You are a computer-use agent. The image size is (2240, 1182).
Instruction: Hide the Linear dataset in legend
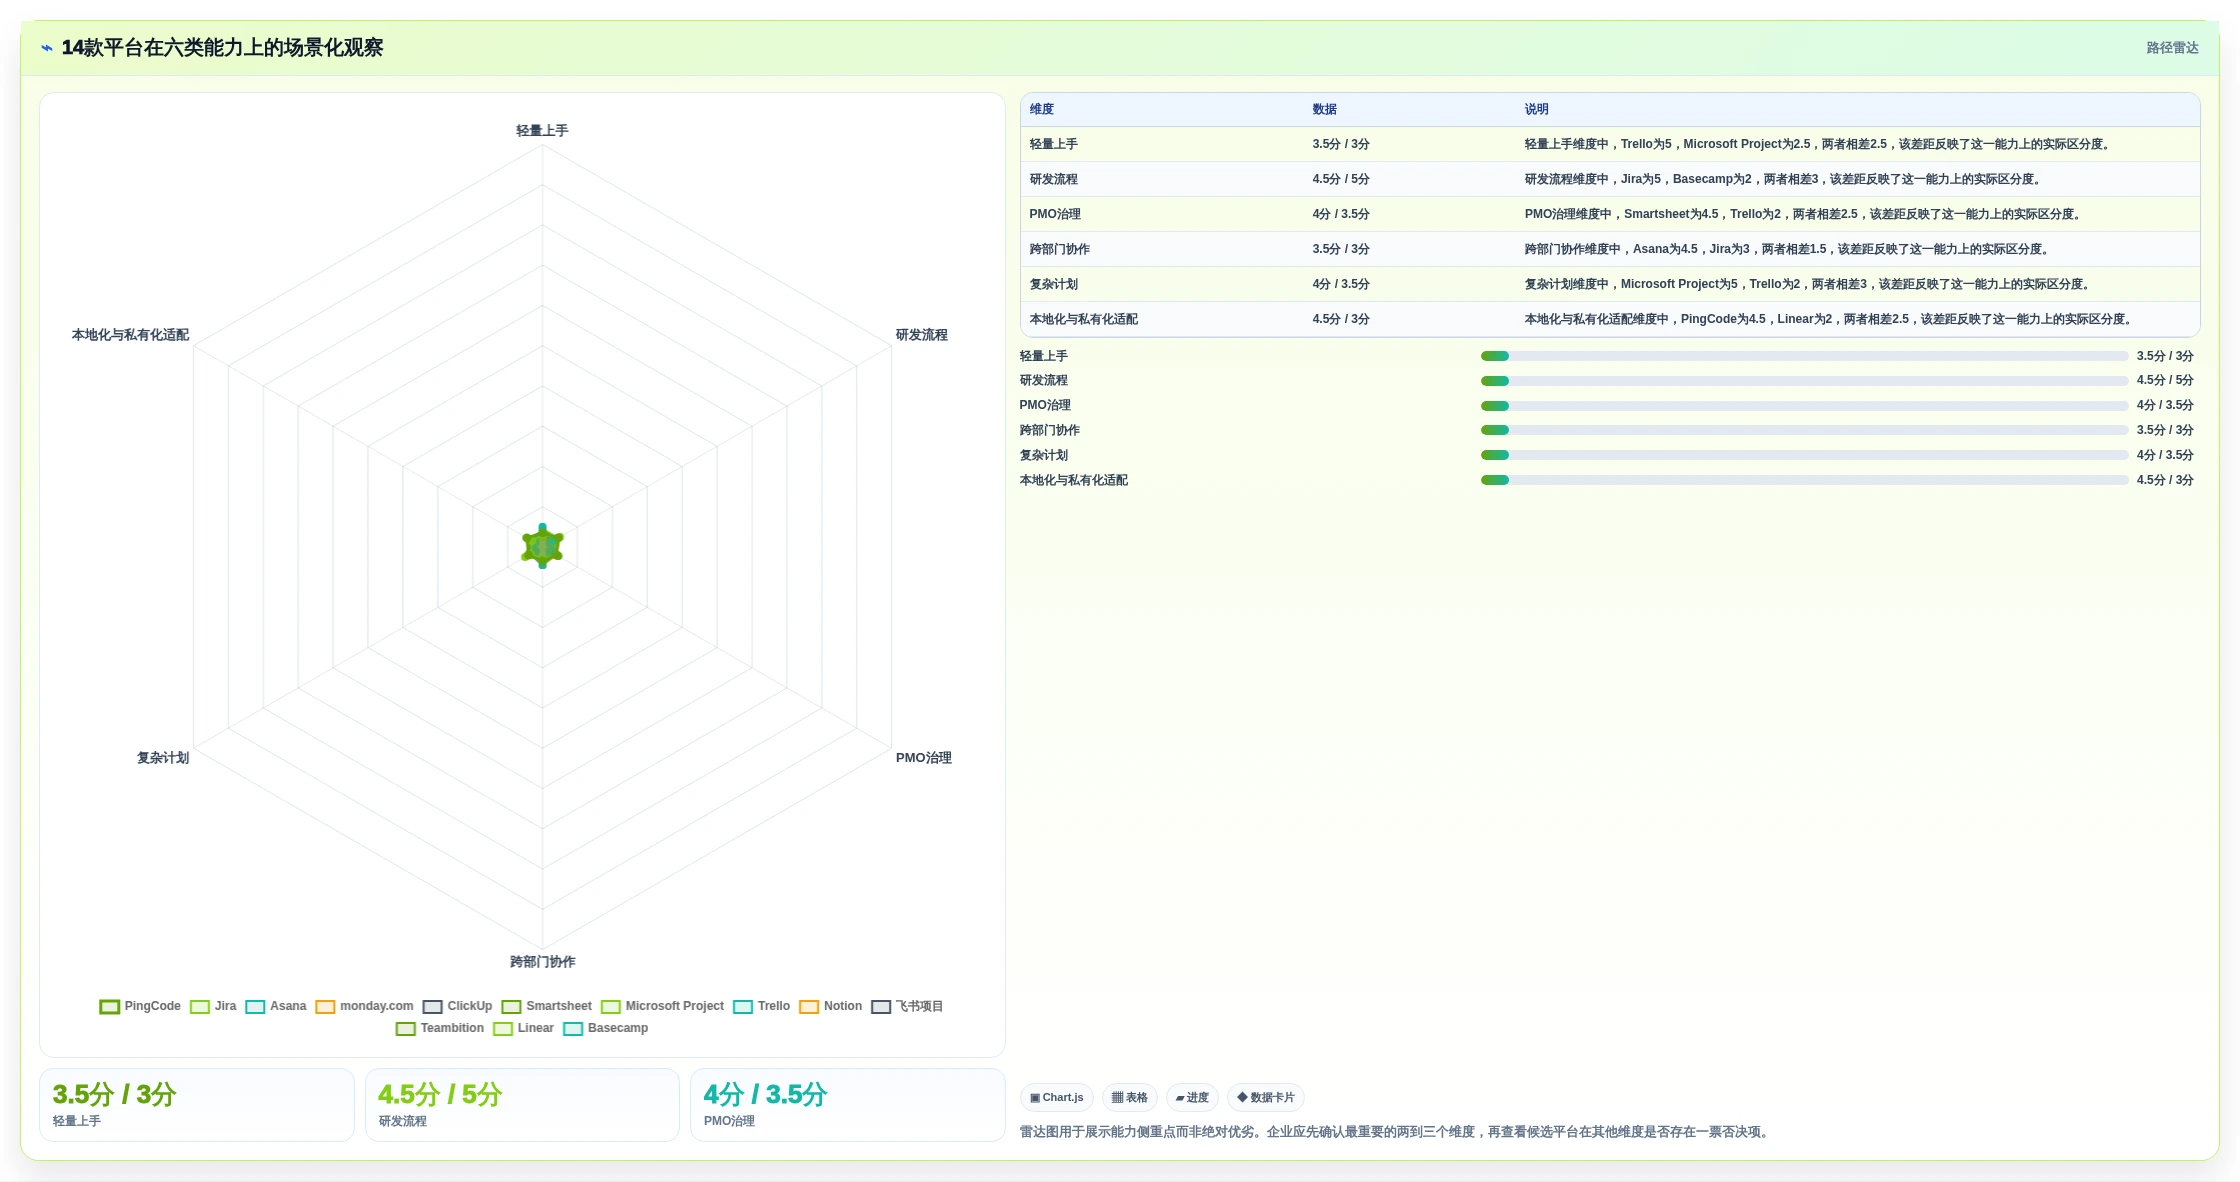pyautogui.click(x=523, y=1028)
